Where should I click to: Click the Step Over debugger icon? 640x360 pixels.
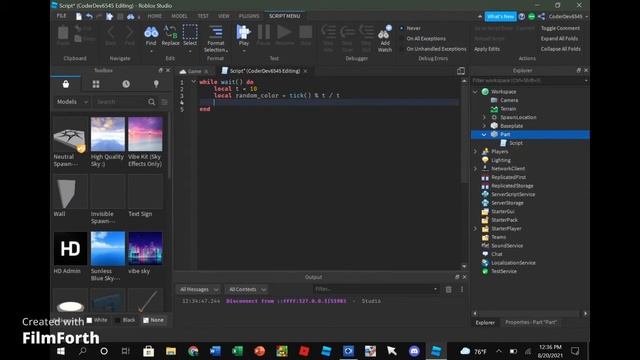[x=347, y=32]
